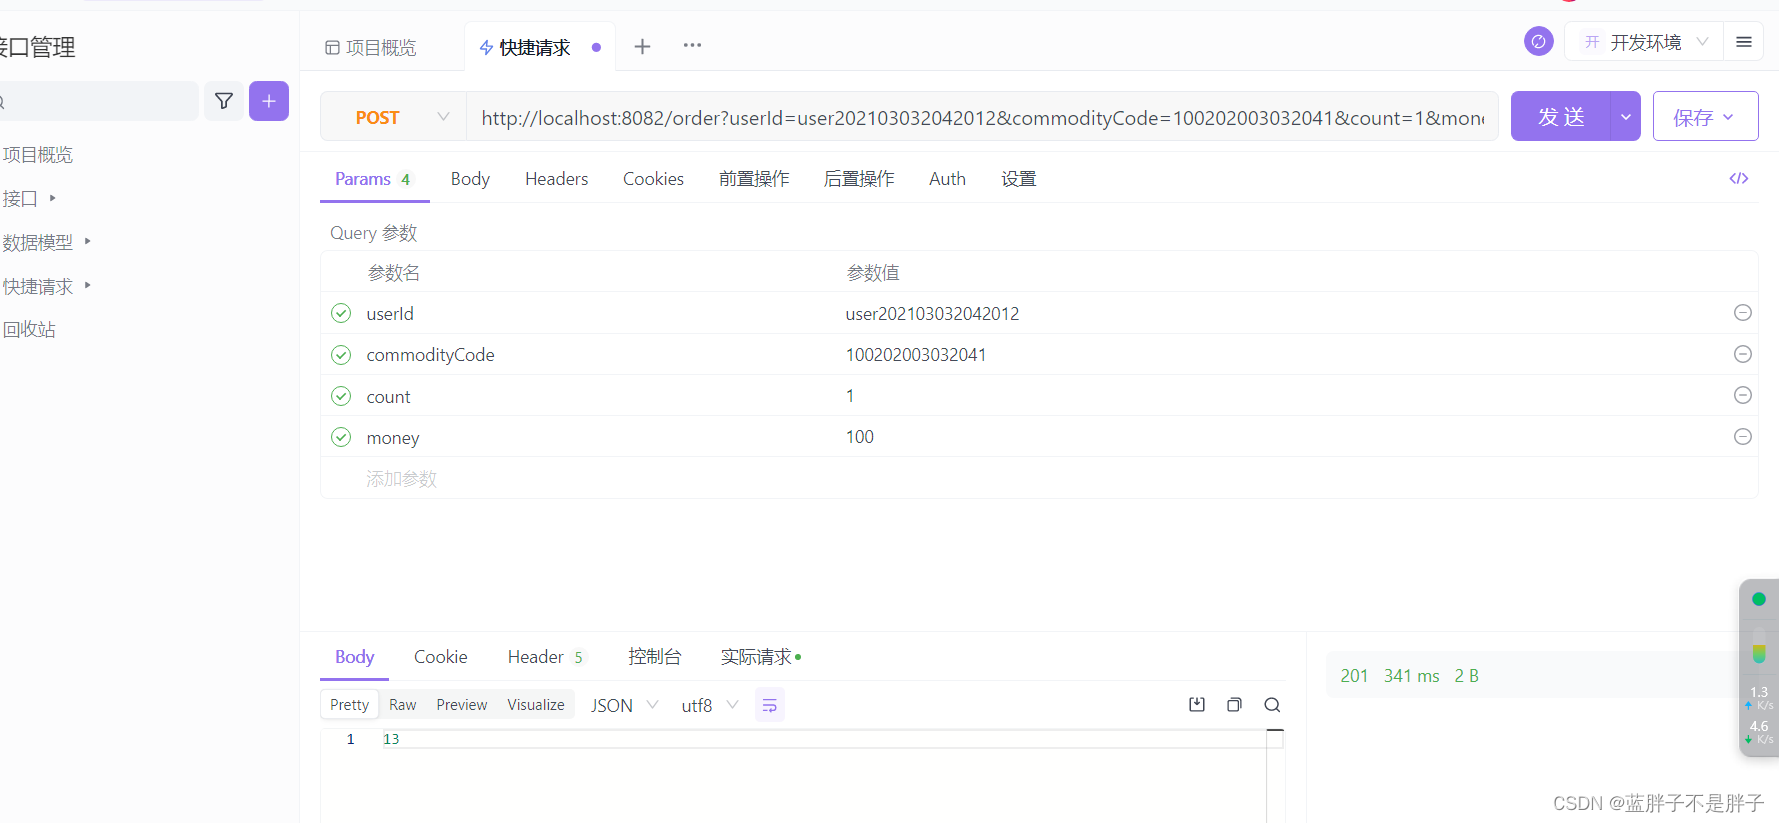Open 回收站 in the sidebar
1779x823 pixels.
click(28, 330)
